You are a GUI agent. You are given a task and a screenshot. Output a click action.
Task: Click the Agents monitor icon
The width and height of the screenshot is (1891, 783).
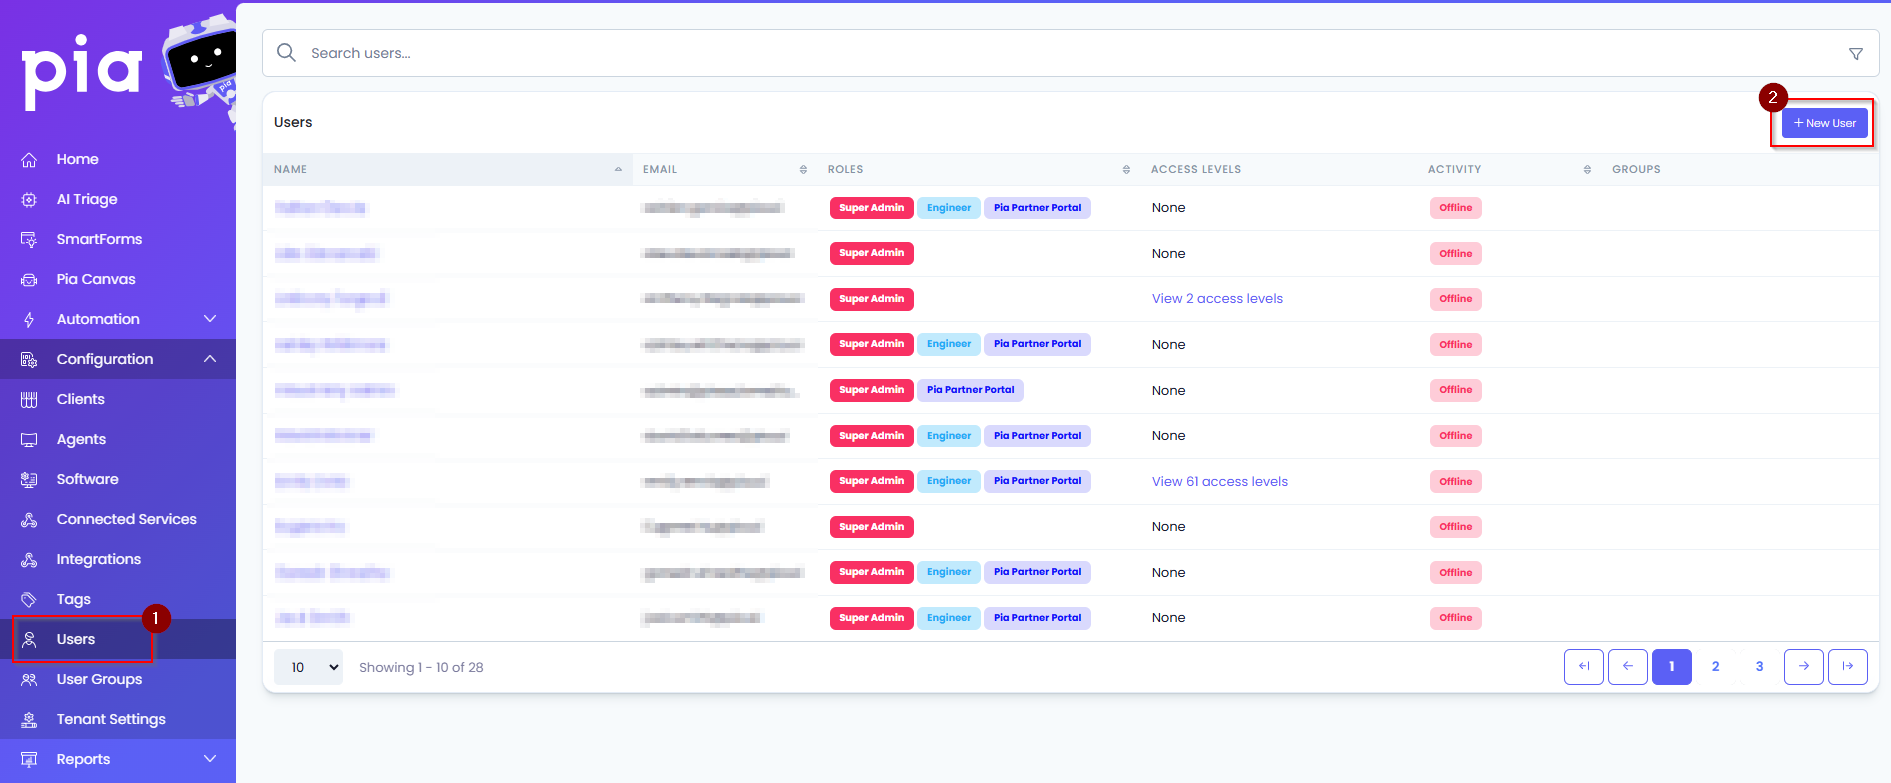pos(29,440)
